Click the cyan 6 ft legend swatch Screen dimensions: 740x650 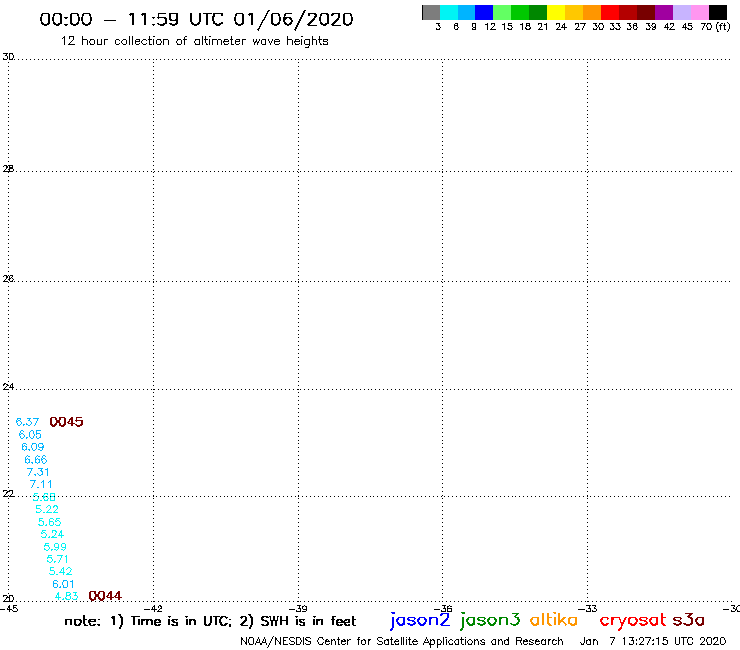click(449, 12)
